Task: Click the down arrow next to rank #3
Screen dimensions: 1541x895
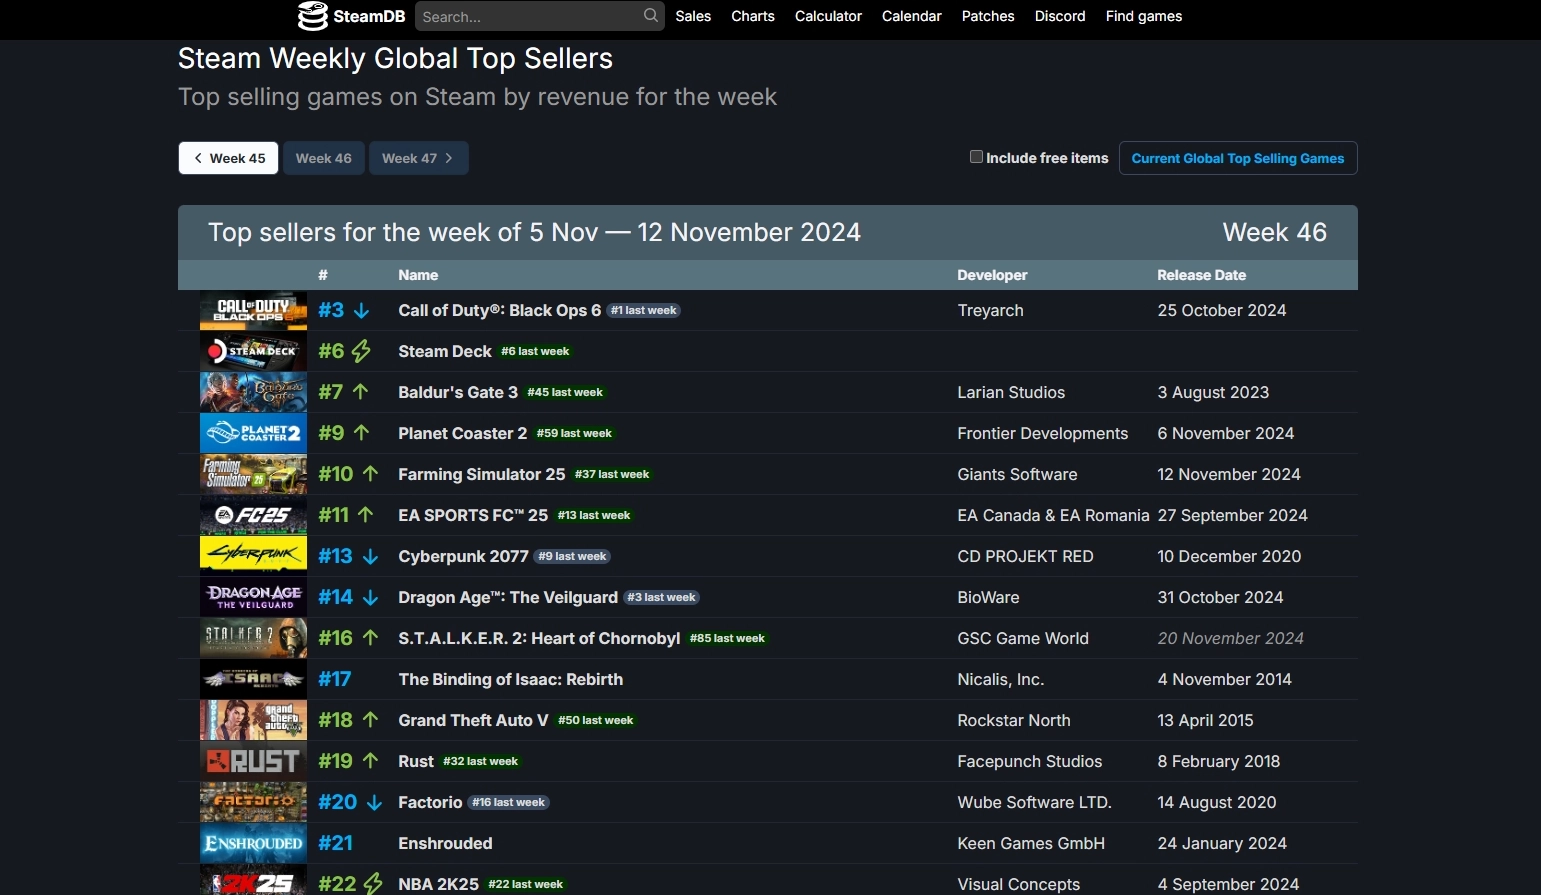Action: coord(362,311)
